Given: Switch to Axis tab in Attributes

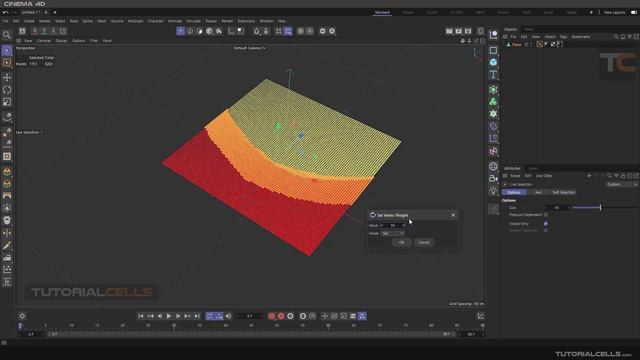Looking at the screenshot, I should [x=538, y=192].
